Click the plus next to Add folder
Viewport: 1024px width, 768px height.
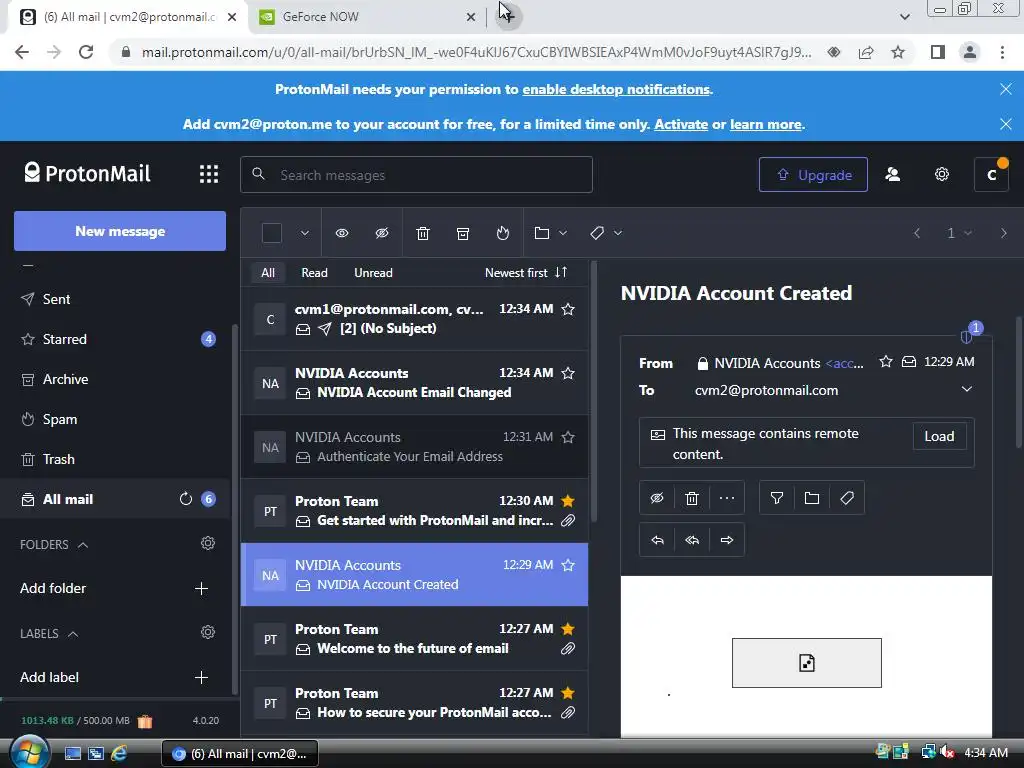[x=201, y=588]
